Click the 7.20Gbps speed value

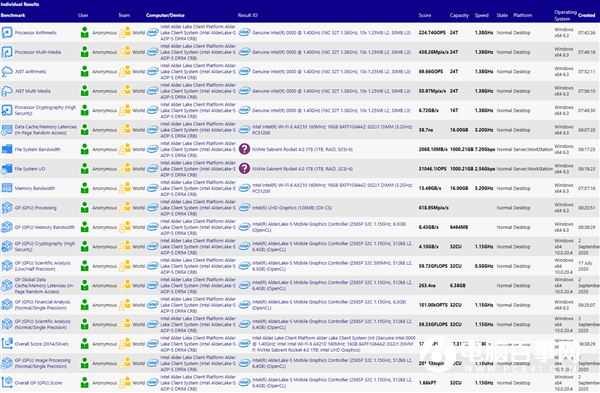pos(485,149)
